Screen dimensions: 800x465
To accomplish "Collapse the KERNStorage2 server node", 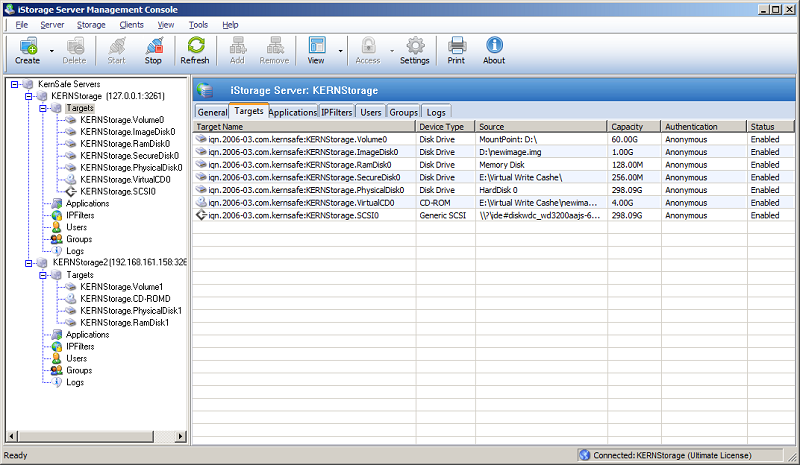I will 29,263.
